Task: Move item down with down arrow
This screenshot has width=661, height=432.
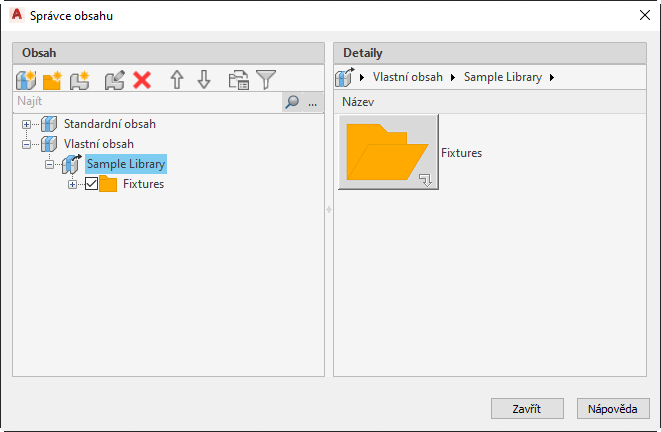Action: tap(204, 80)
